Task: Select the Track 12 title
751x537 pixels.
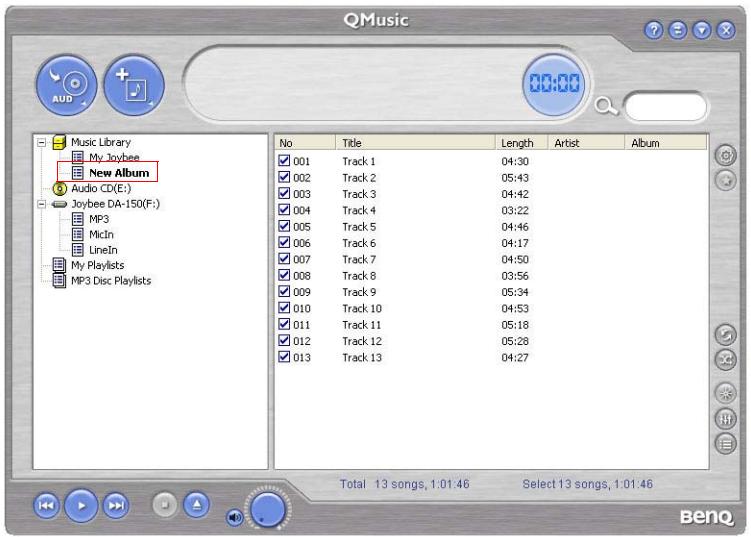Action: click(x=362, y=341)
